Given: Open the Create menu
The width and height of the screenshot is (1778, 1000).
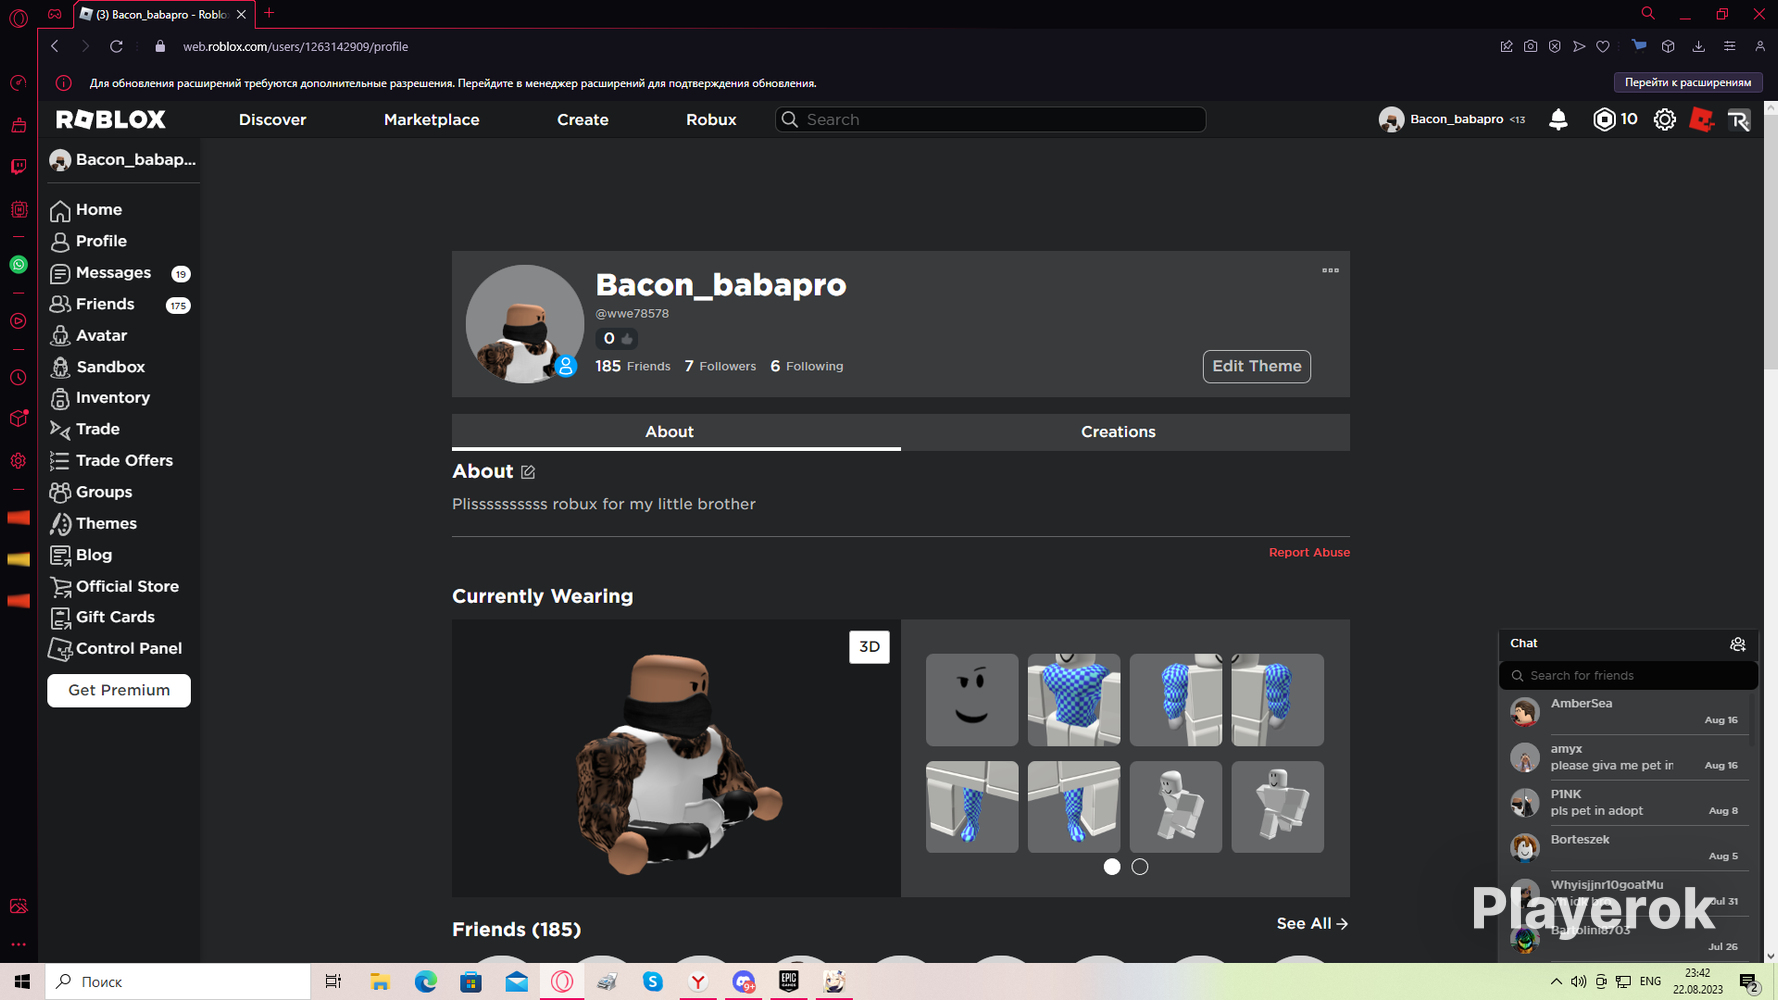Looking at the screenshot, I should click(x=582, y=119).
